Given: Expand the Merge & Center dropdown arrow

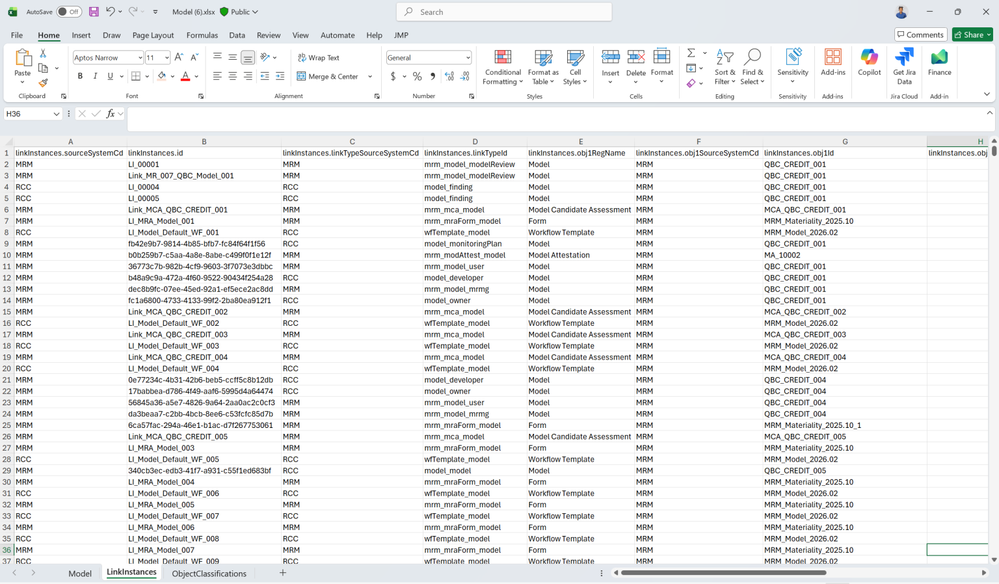Looking at the screenshot, I should 370,76.
